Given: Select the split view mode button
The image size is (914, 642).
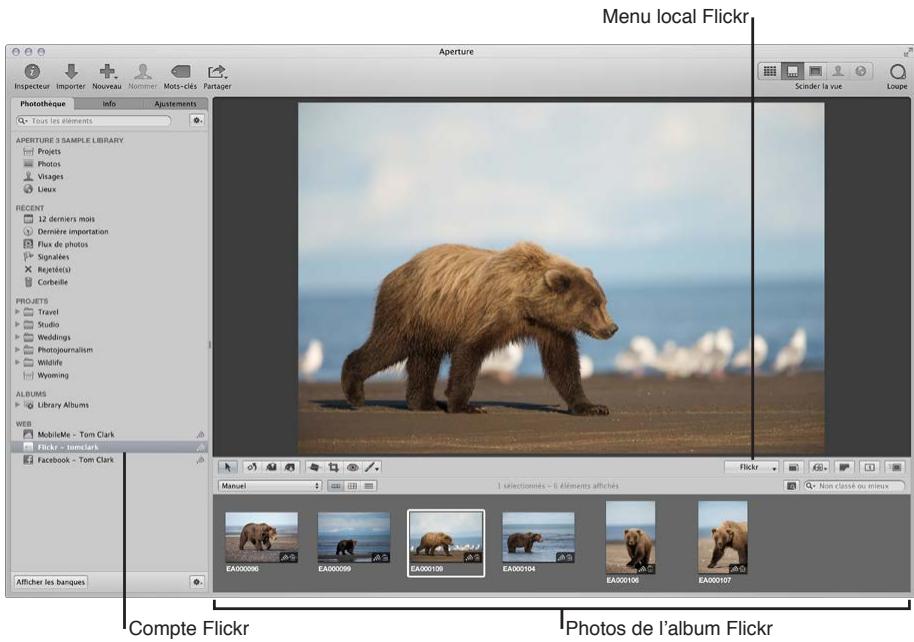Looking at the screenshot, I should click(792, 71).
